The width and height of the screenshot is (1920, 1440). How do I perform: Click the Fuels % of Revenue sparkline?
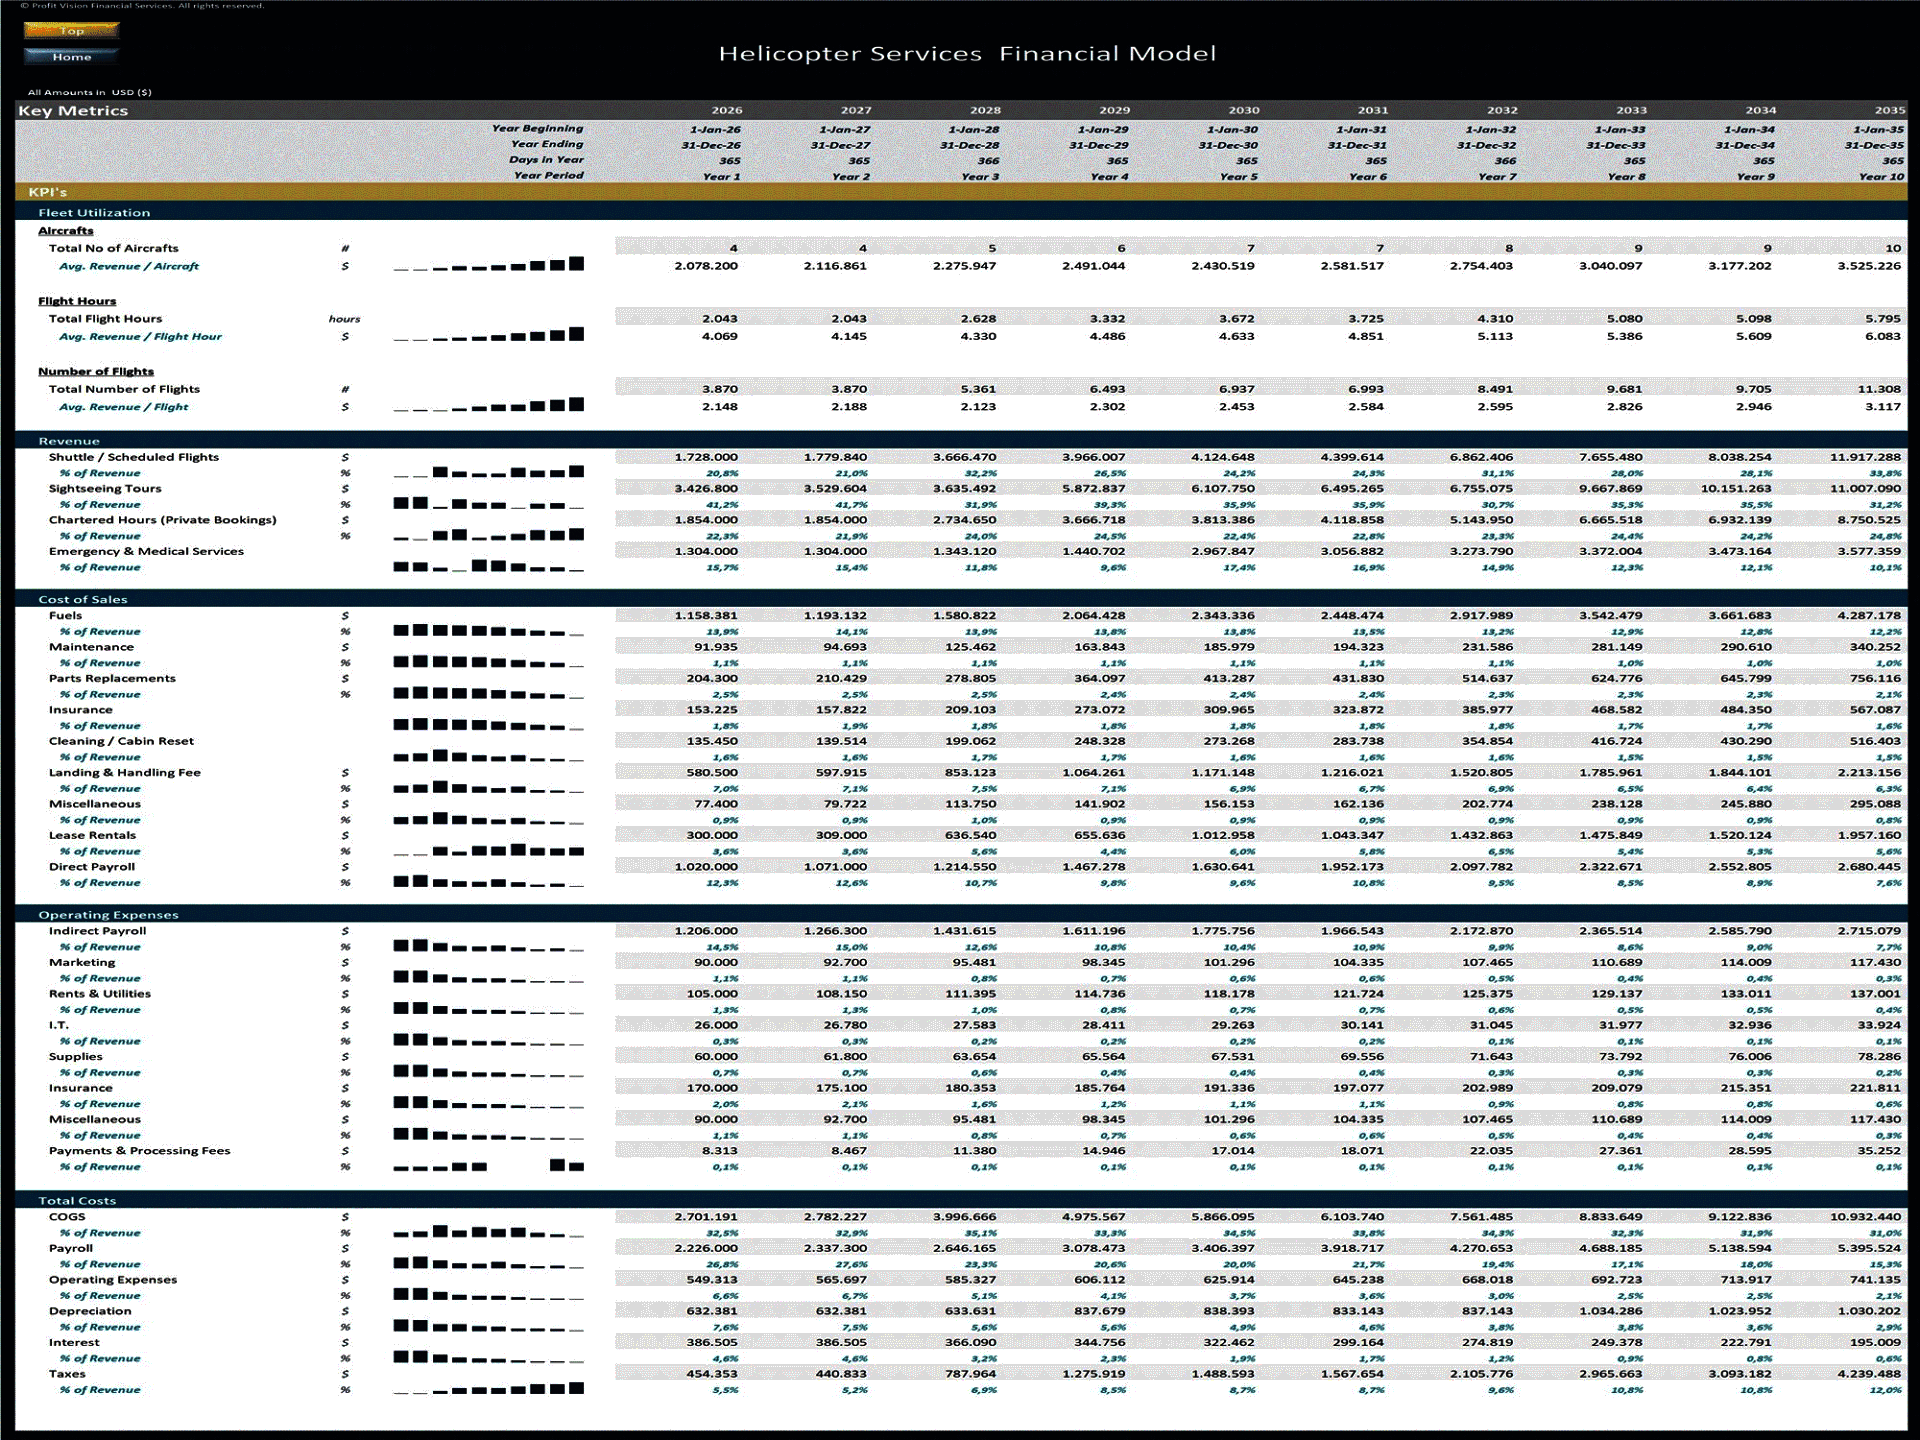coord(489,631)
